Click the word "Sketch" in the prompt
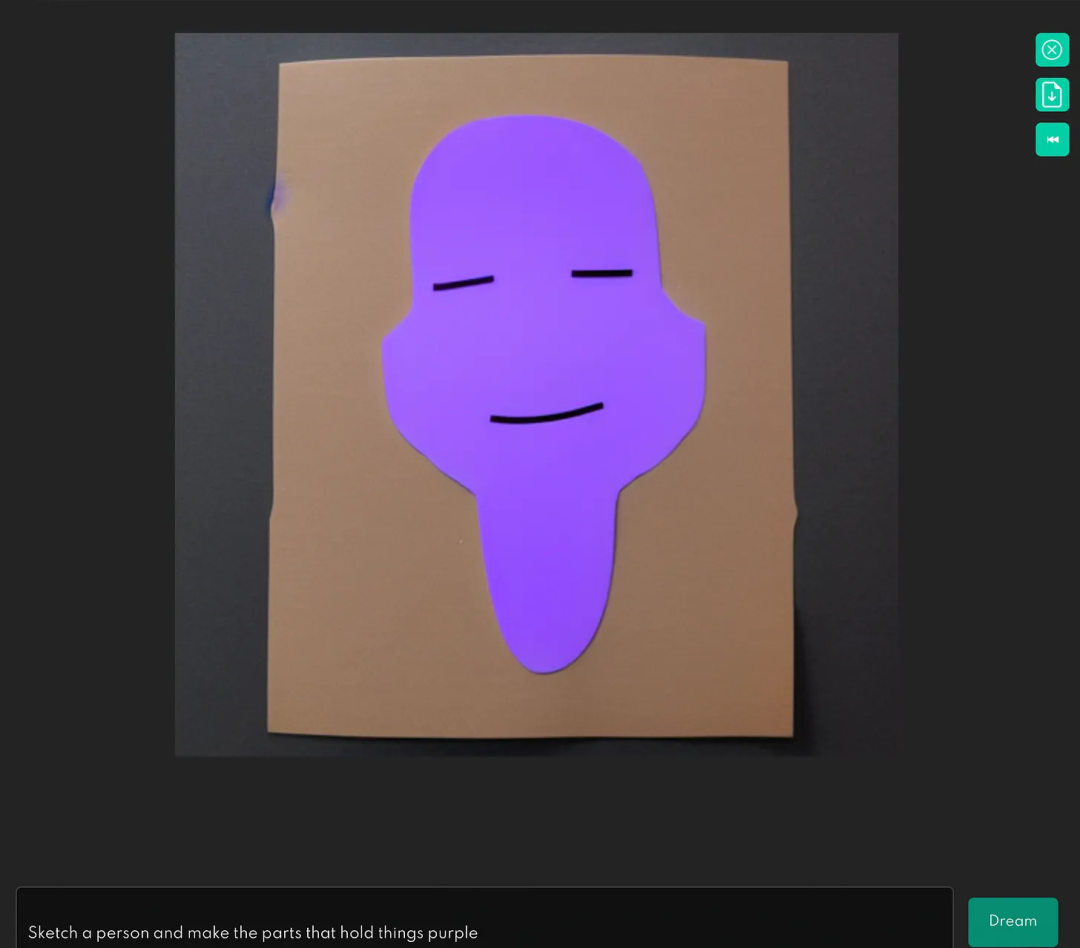The image size is (1080, 948). 52,932
